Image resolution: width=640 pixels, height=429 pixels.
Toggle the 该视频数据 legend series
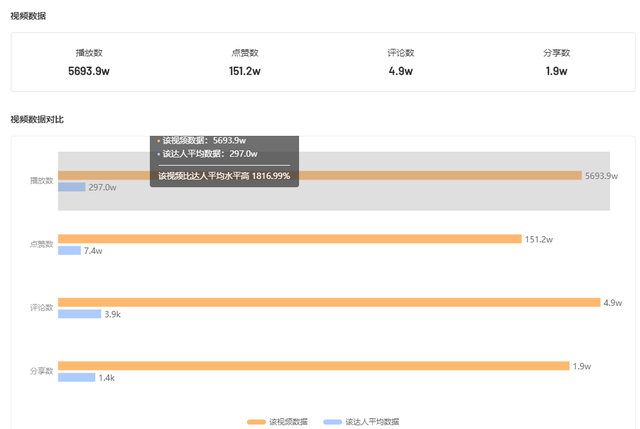(x=288, y=422)
